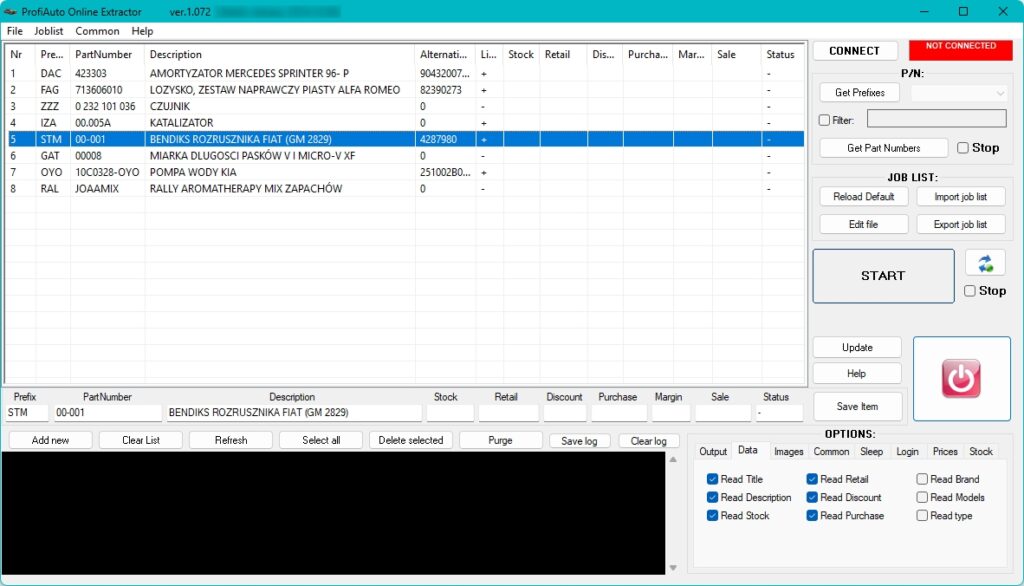Click the Purge button
This screenshot has width=1024, height=586.
[500, 440]
